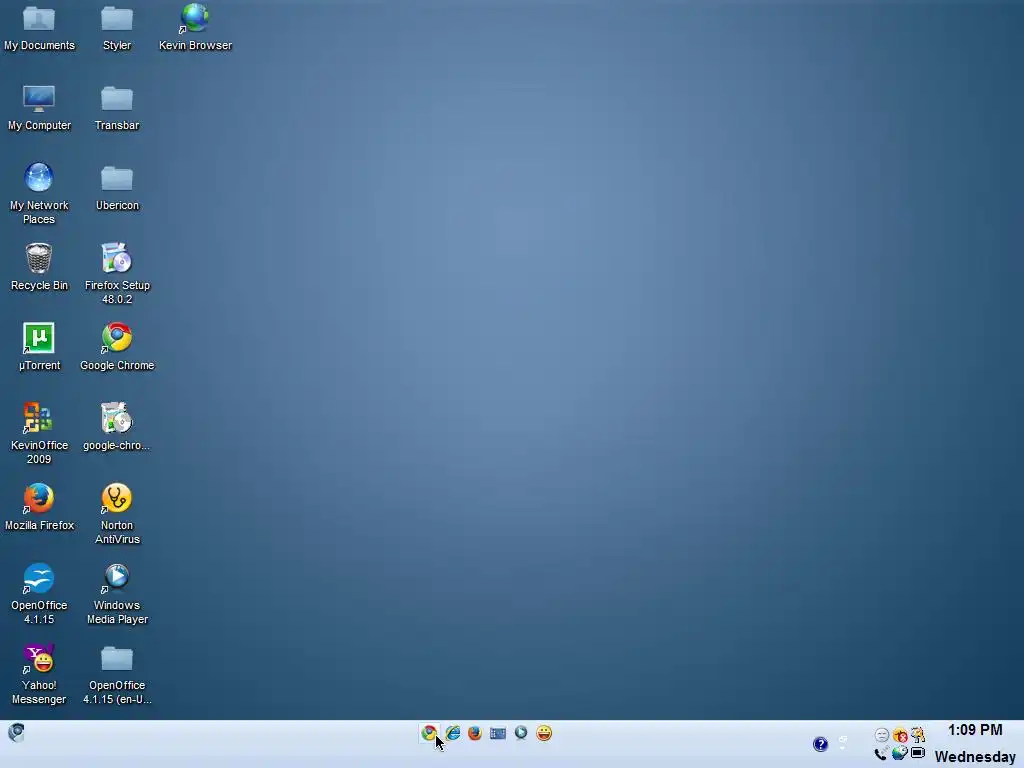This screenshot has width=1024, height=768.
Task: Select the Recycle Bin icon
Action: tap(39, 268)
